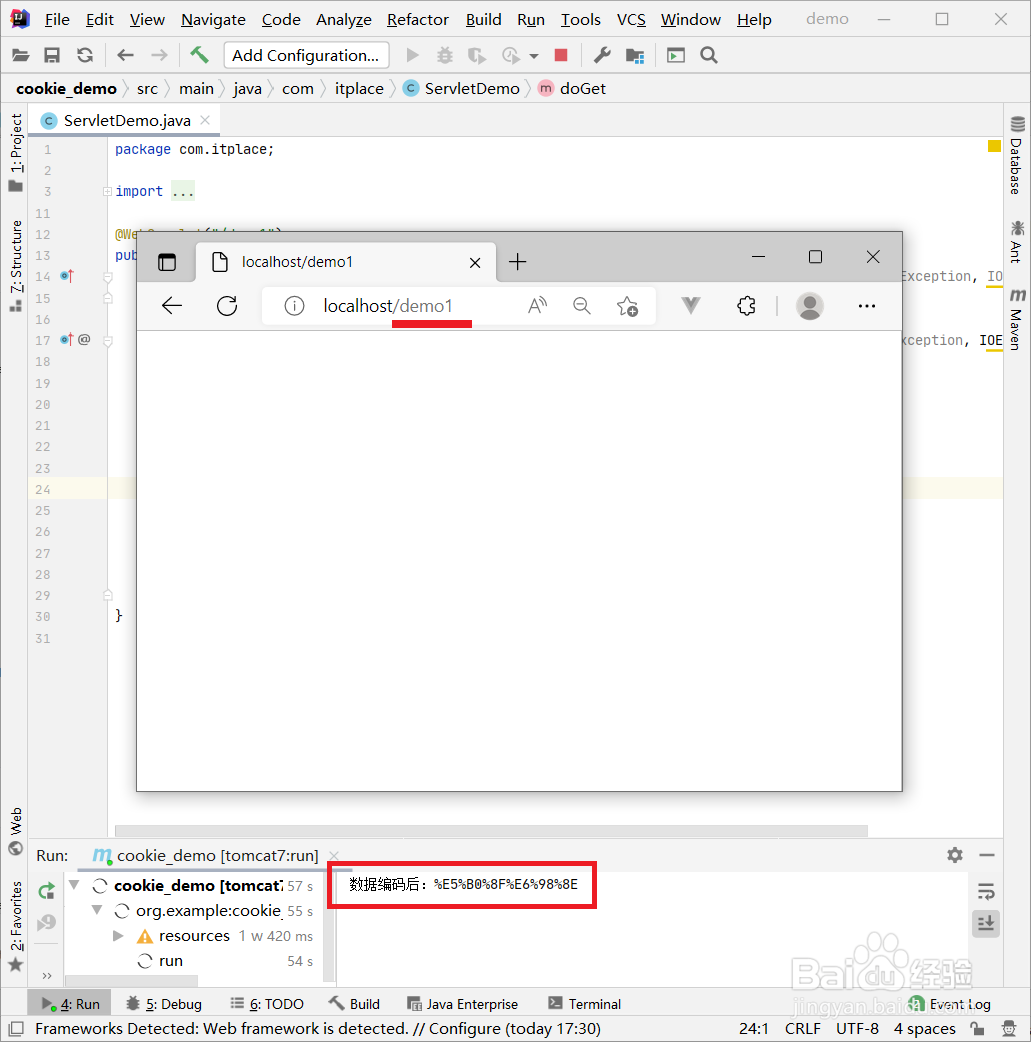
Task: Open Settings with the wrench icon
Action: coord(602,55)
